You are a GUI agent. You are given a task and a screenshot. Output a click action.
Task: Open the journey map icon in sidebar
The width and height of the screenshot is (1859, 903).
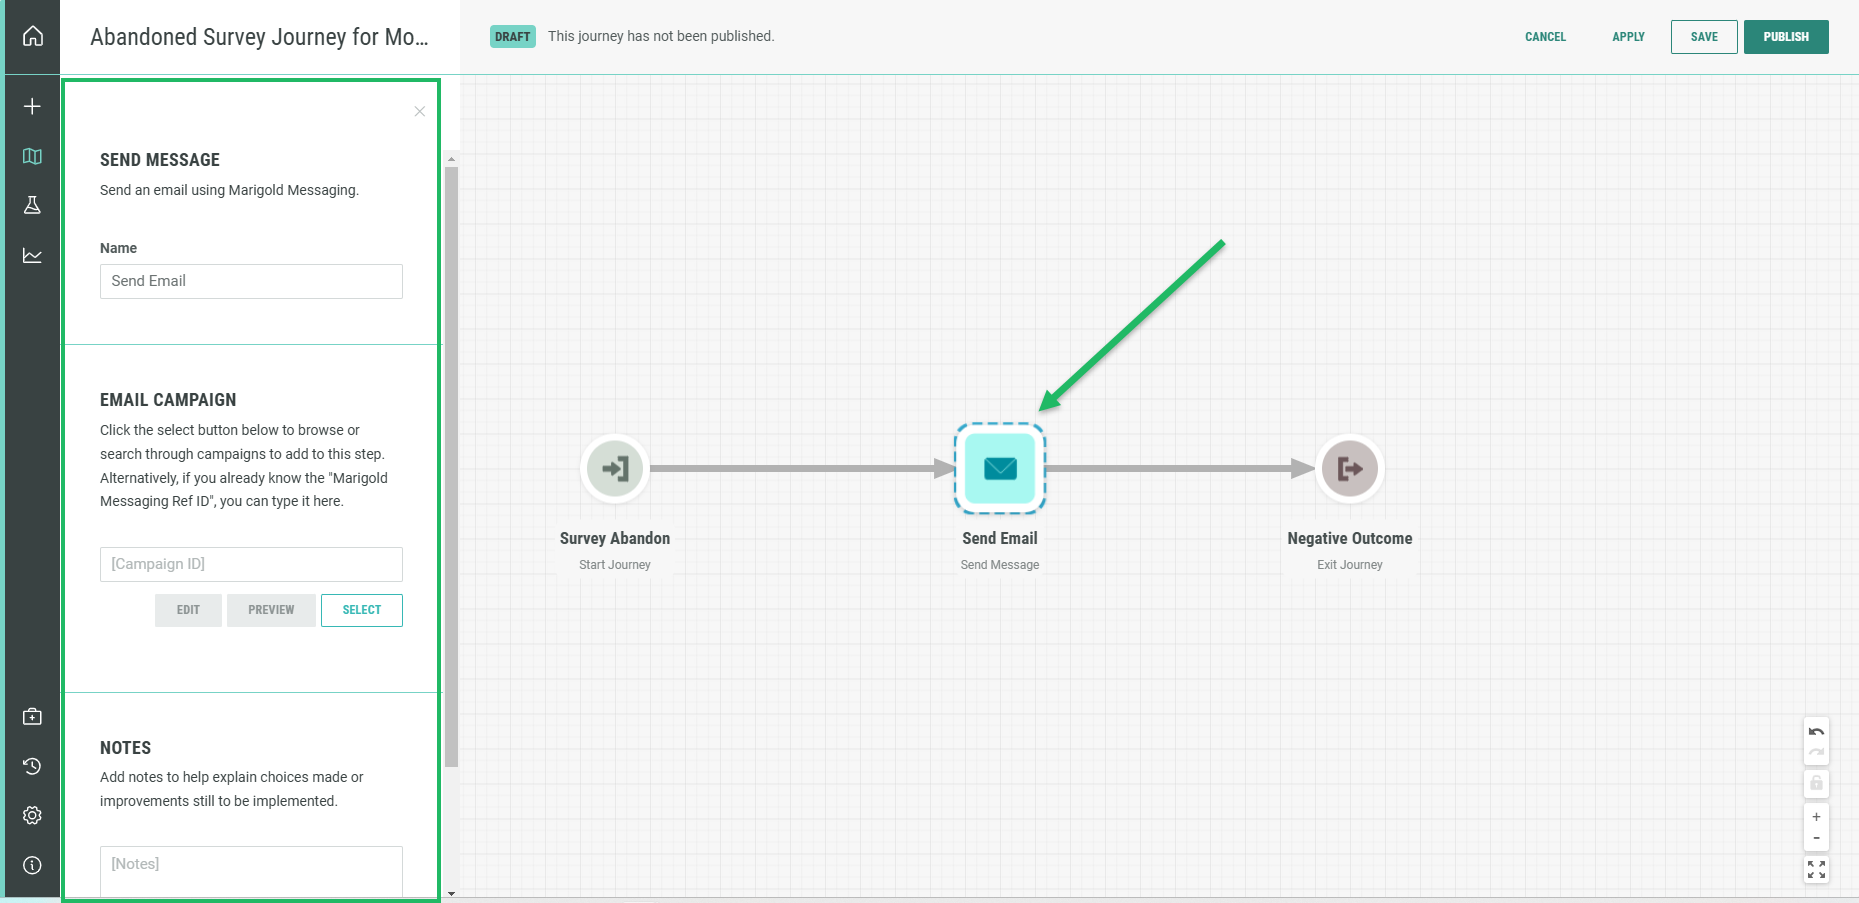32,156
